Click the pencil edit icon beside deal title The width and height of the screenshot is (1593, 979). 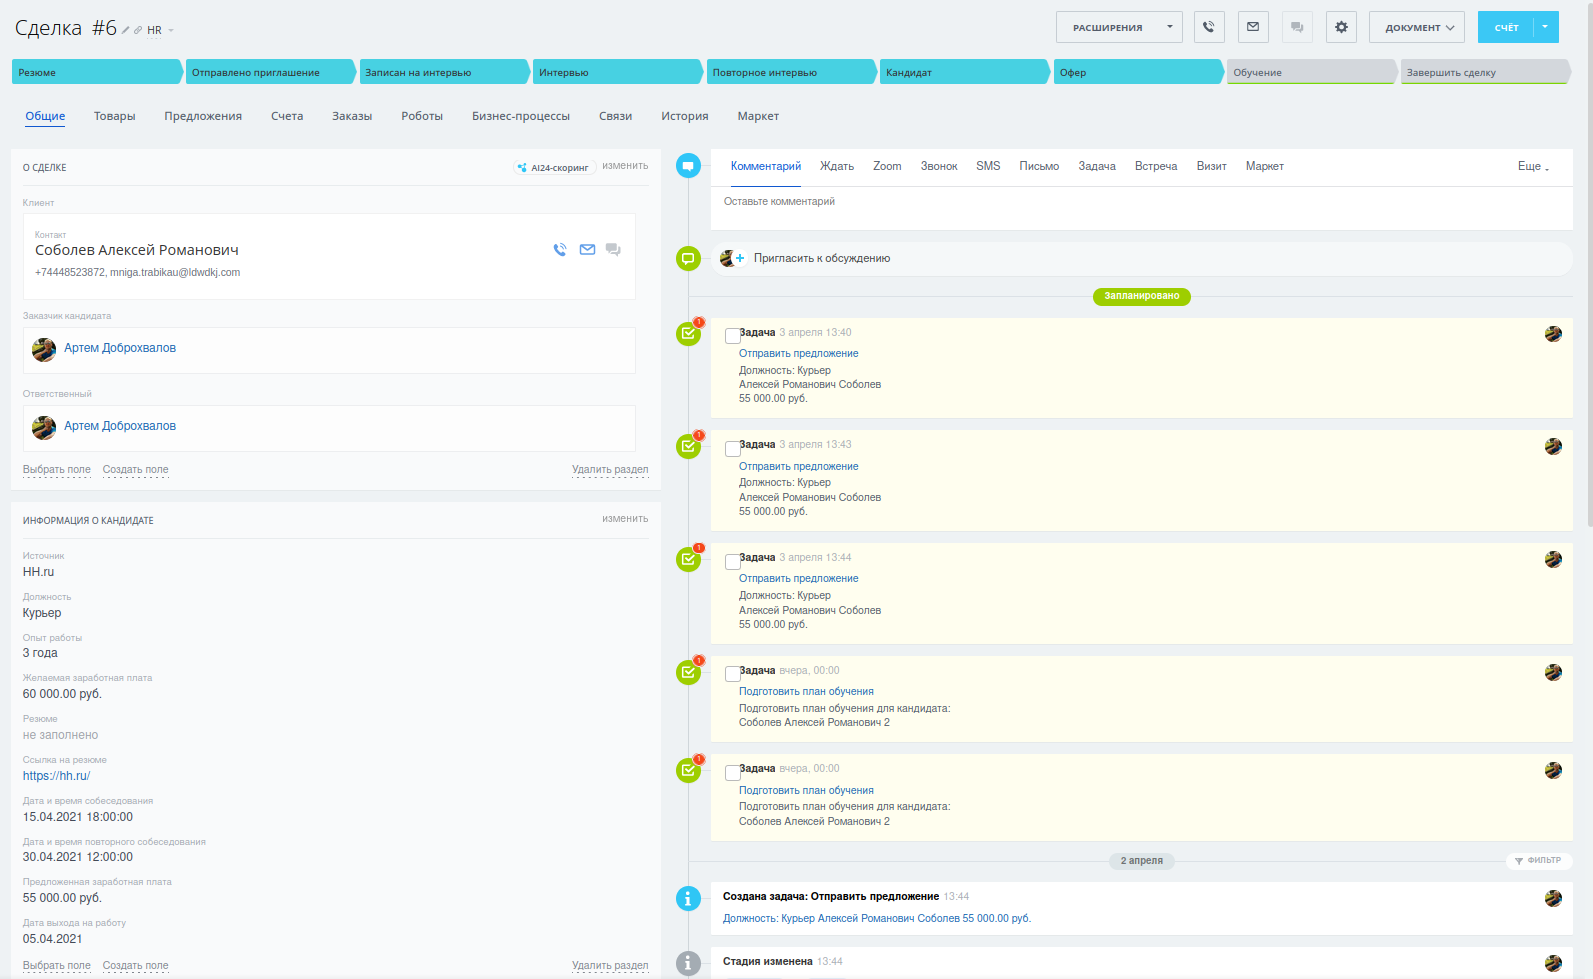pos(126,30)
